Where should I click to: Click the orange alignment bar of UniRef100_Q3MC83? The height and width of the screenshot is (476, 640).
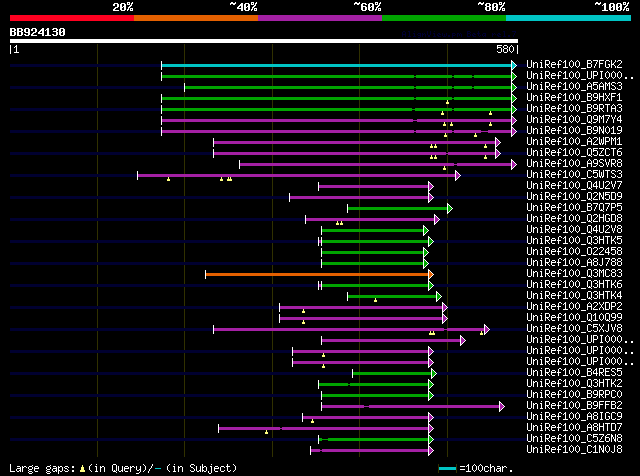pos(317,275)
